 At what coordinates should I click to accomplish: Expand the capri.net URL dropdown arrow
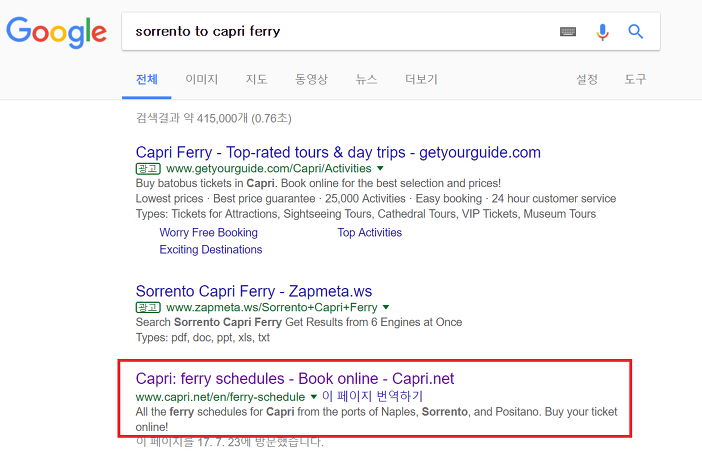(313, 397)
